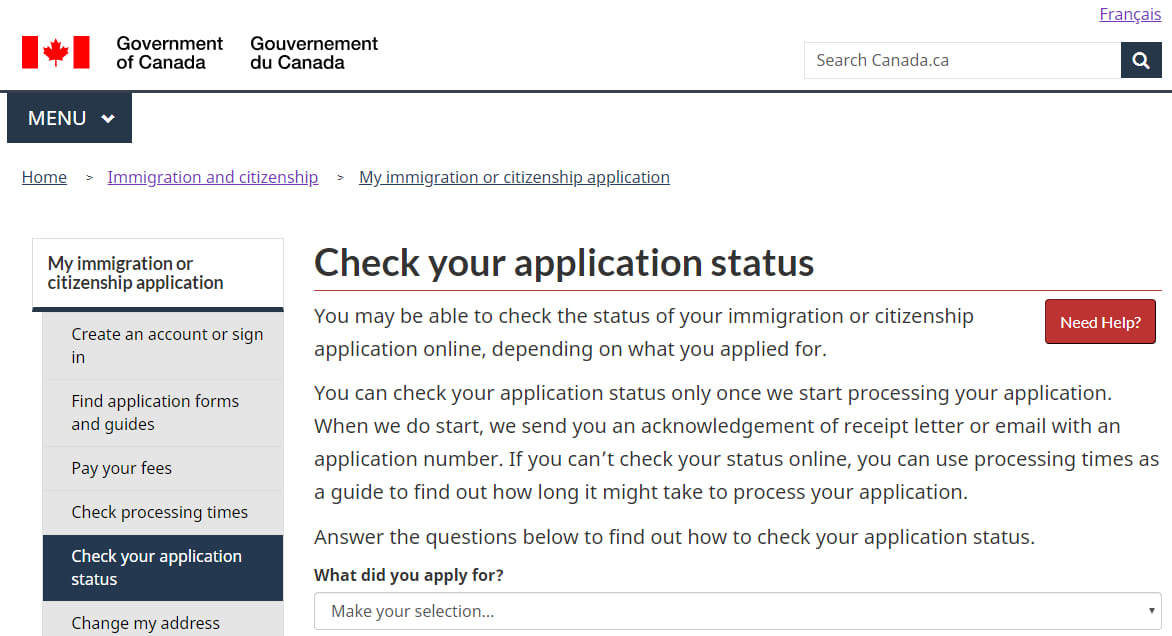Go to Home breadcrumb link
The width and height of the screenshot is (1172, 636).
coord(44,177)
